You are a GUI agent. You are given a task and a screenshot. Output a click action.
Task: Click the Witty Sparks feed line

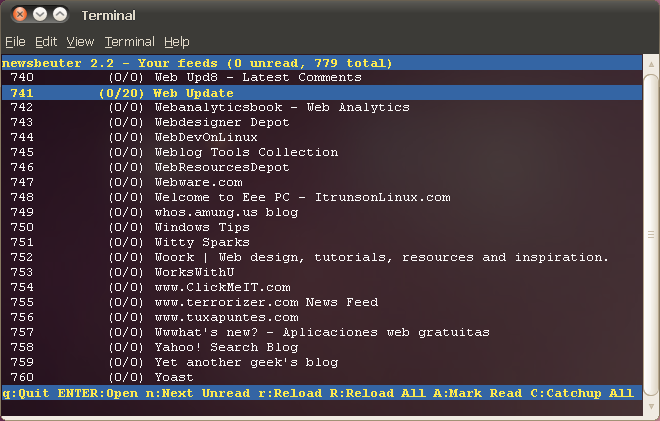(x=322, y=242)
